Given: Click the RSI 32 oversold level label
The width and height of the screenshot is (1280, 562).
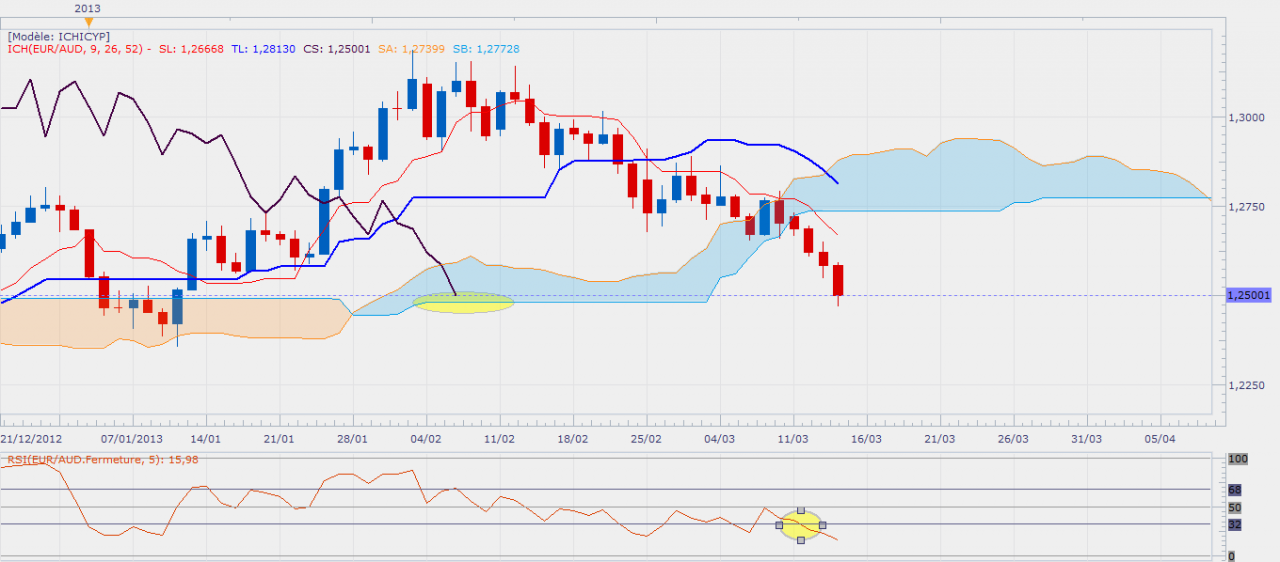Looking at the screenshot, I should coord(1234,524).
